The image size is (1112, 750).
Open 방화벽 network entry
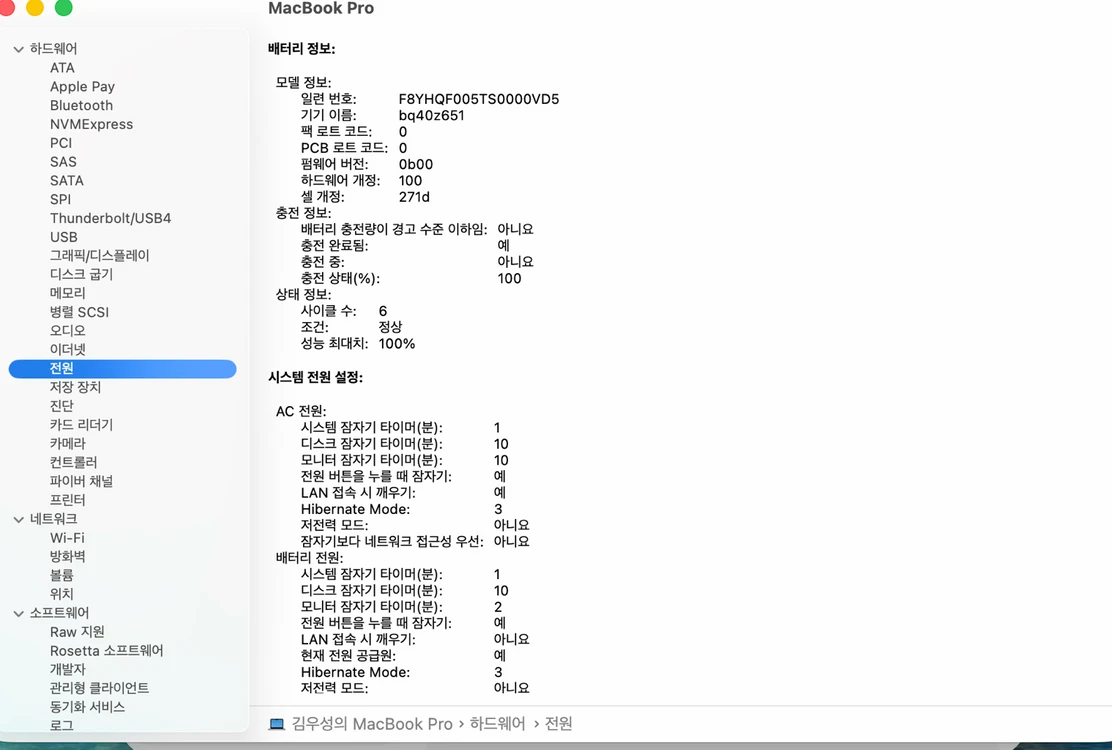click(67, 556)
